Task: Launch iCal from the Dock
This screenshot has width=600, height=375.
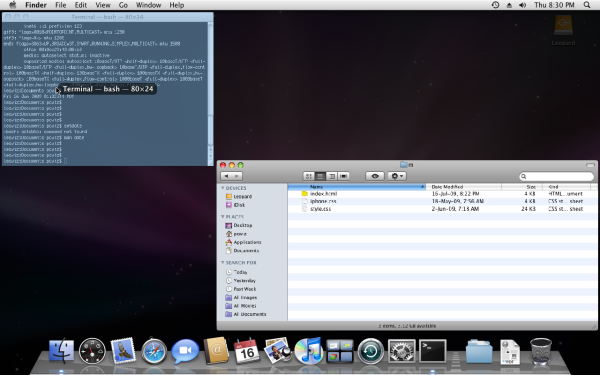Action: (247, 351)
